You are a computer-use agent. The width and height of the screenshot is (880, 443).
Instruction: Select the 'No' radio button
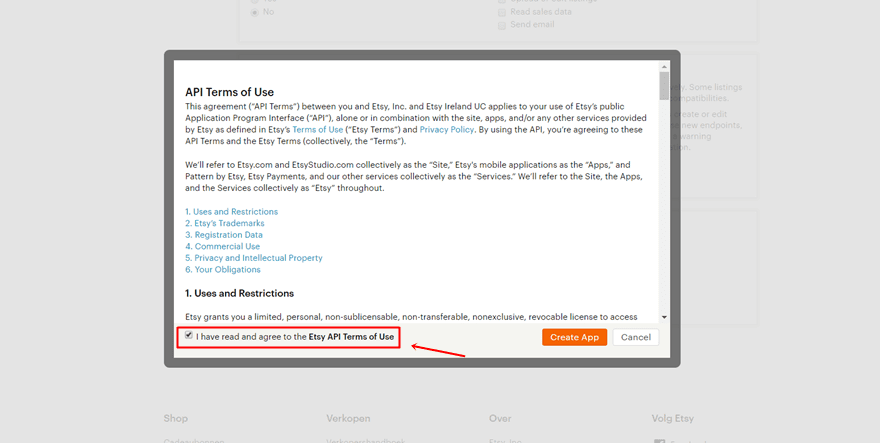[x=255, y=12]
